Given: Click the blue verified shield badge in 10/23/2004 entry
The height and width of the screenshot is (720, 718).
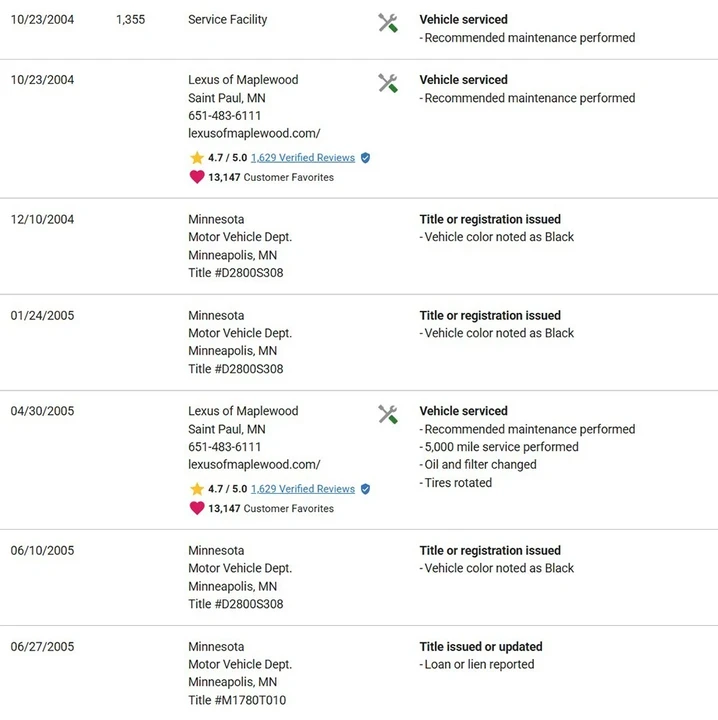Looking at the screenshot, I should tap(365, 158).
